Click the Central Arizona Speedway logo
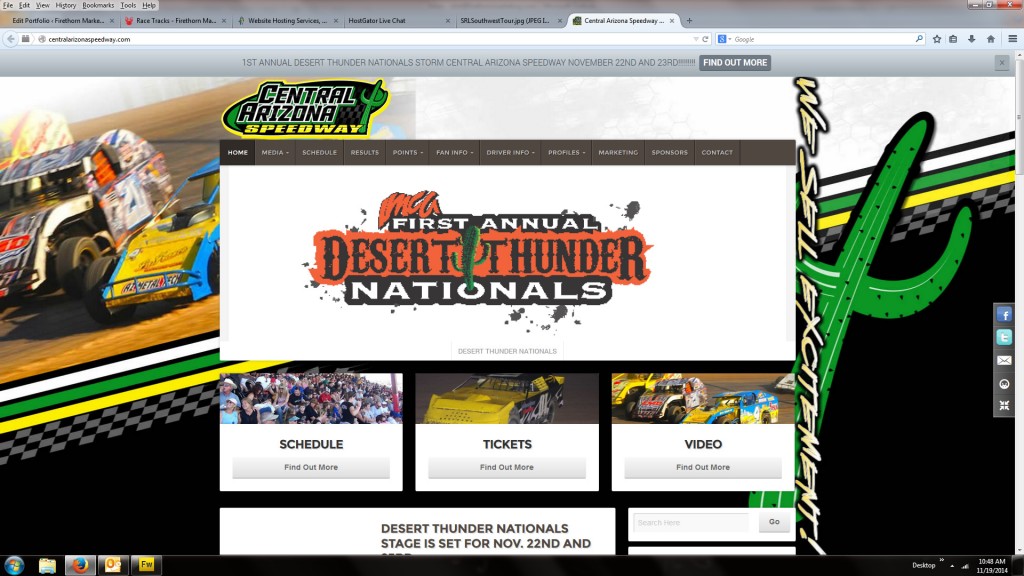The image size is (1024, 576). click(x=306, y=108)
